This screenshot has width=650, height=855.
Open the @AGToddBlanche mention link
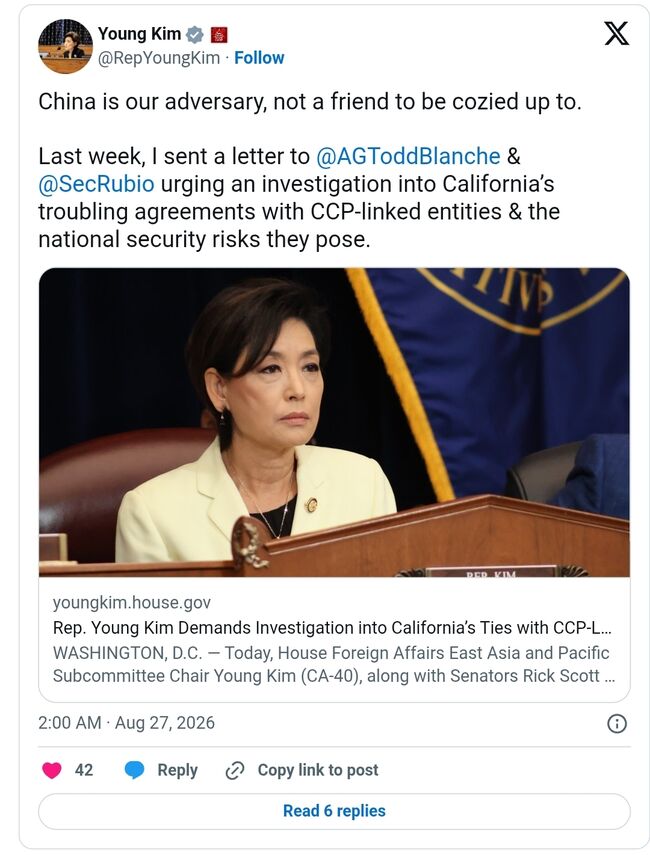(408, 156)
